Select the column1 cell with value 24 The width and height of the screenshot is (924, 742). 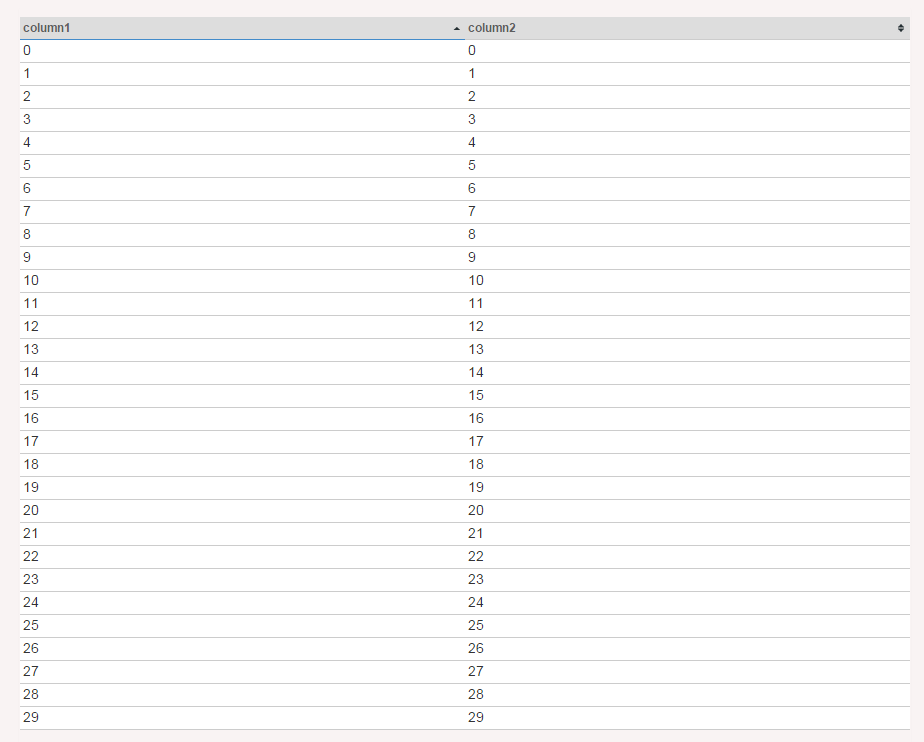pos(242,603)
